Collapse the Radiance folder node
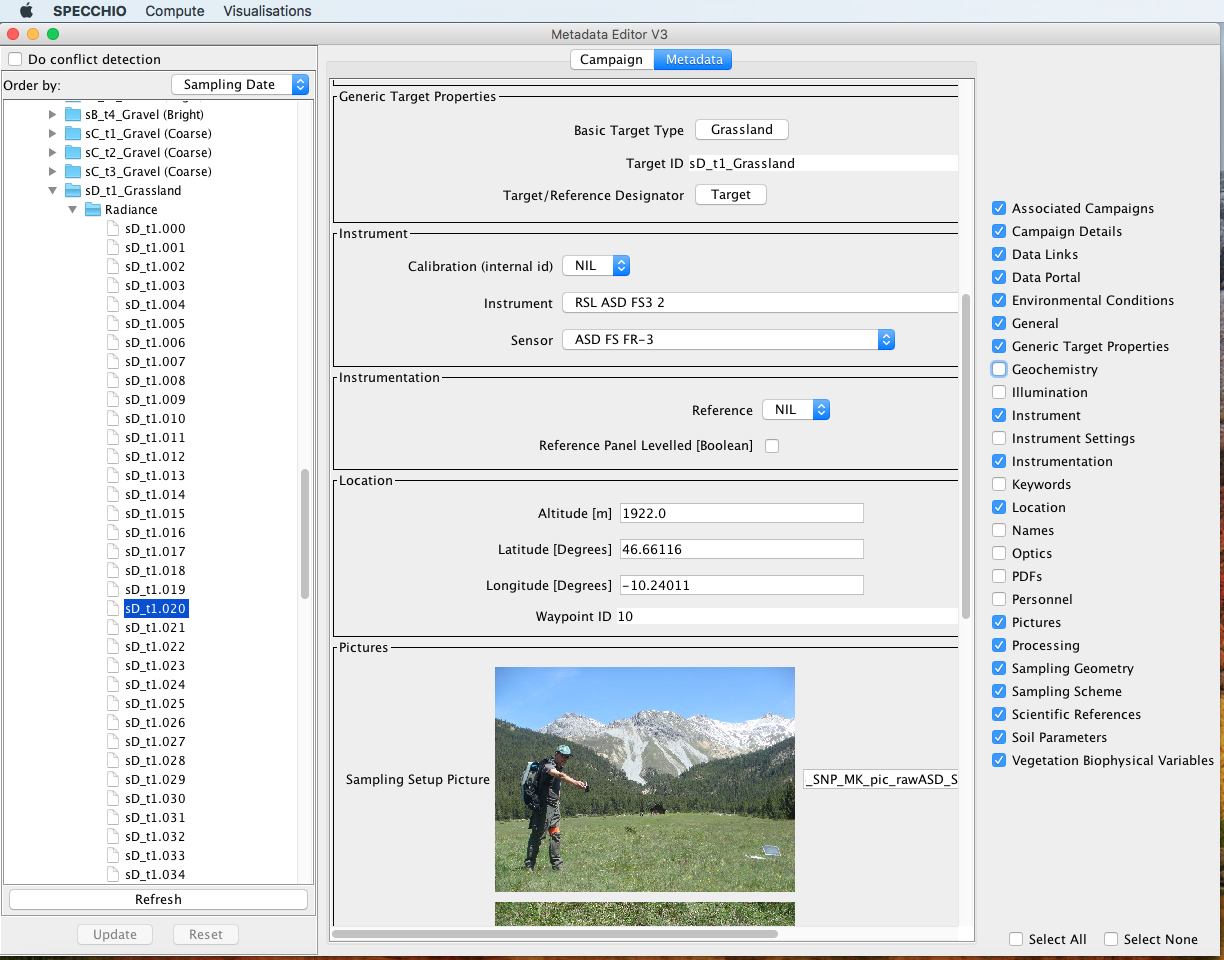Image resolution: width=1224 pixels, height=960 pixels. coord(73,209)
